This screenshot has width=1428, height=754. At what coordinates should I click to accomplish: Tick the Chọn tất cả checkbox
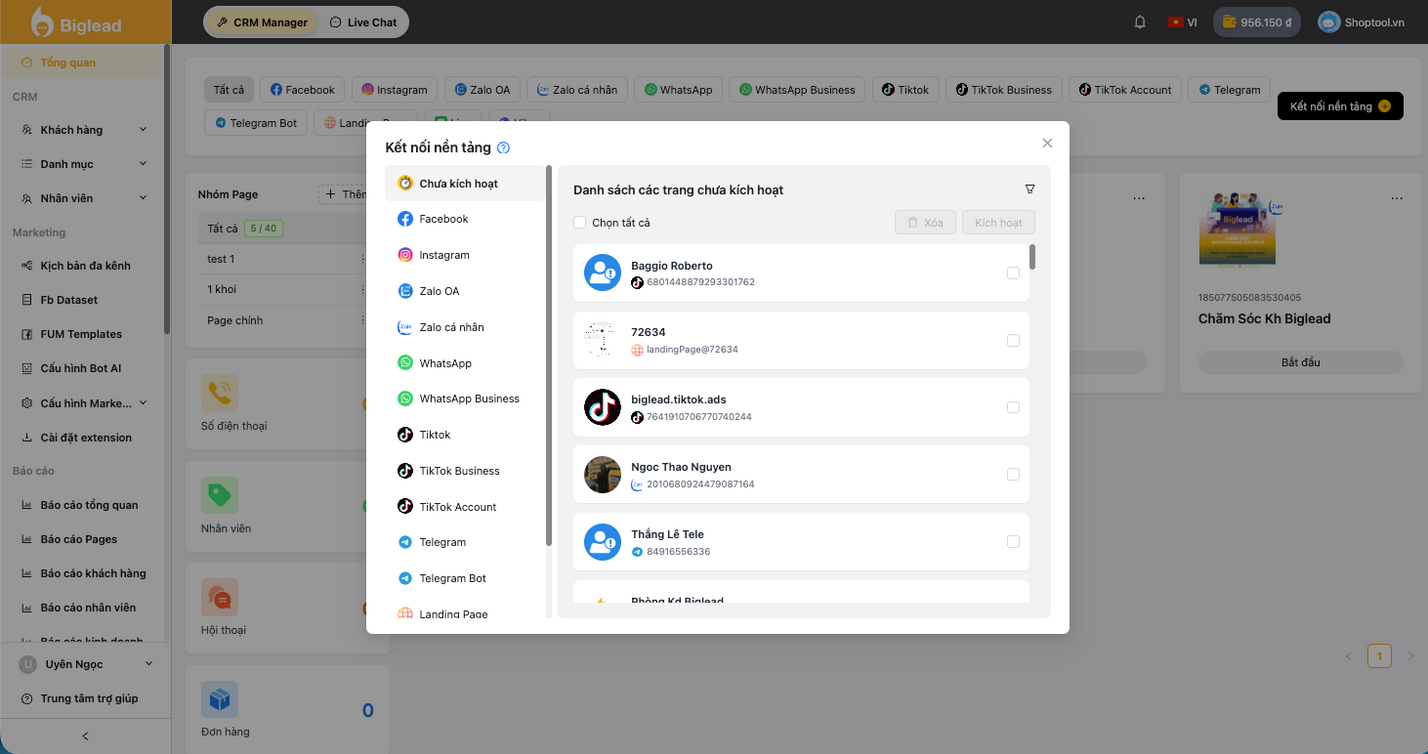click(580, 222)
